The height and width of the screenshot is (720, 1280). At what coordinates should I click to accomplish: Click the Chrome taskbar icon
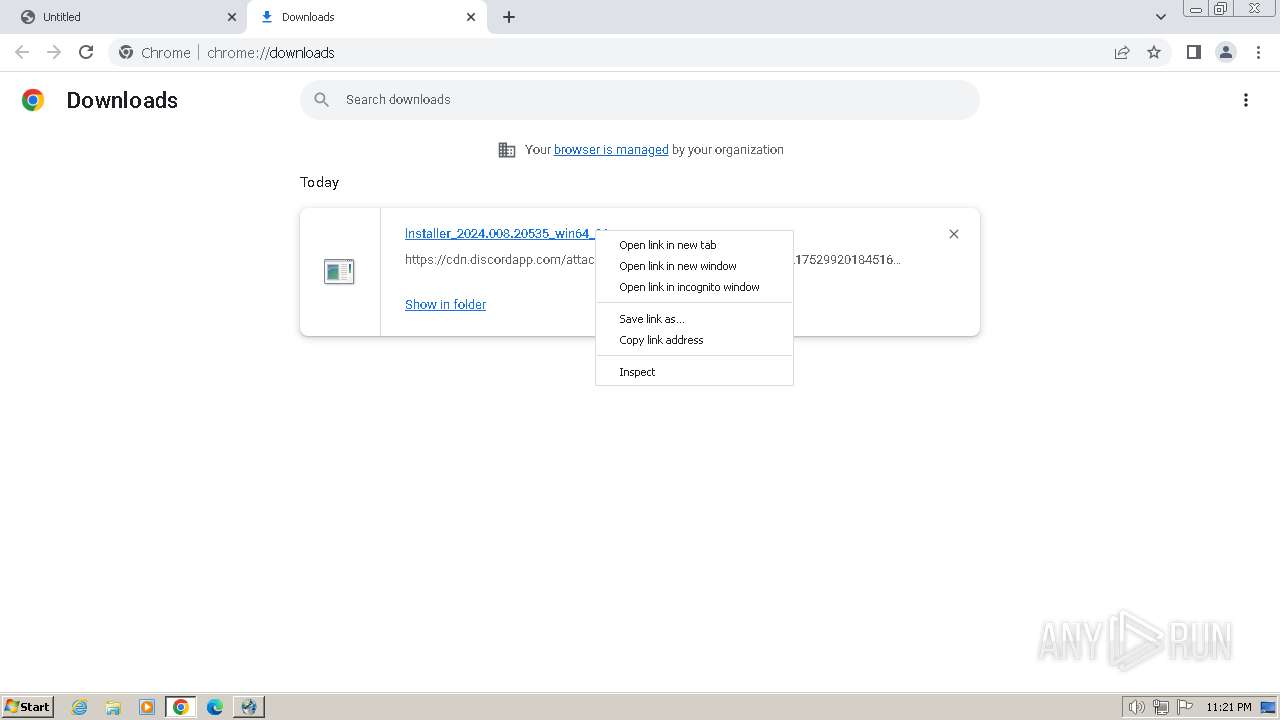180,707
